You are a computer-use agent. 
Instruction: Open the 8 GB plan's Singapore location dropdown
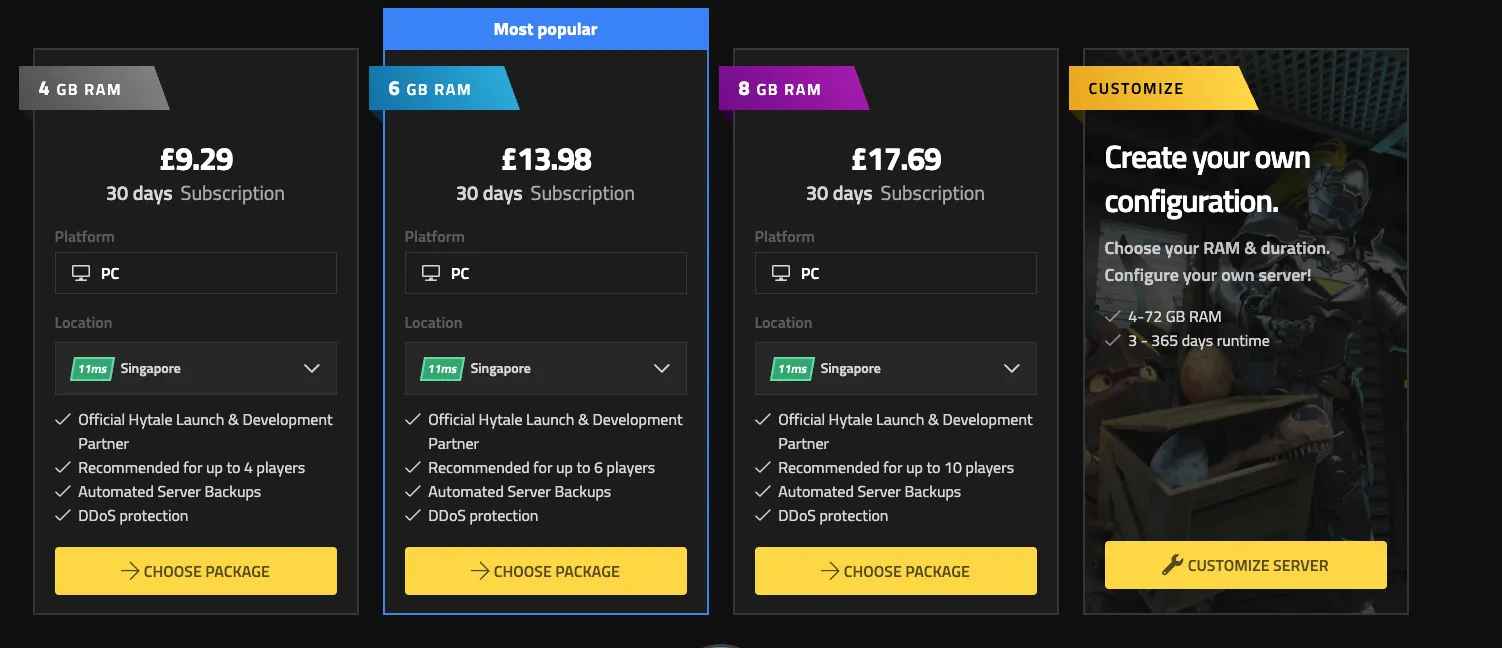pyautogui.click(x=1012, y=368)
